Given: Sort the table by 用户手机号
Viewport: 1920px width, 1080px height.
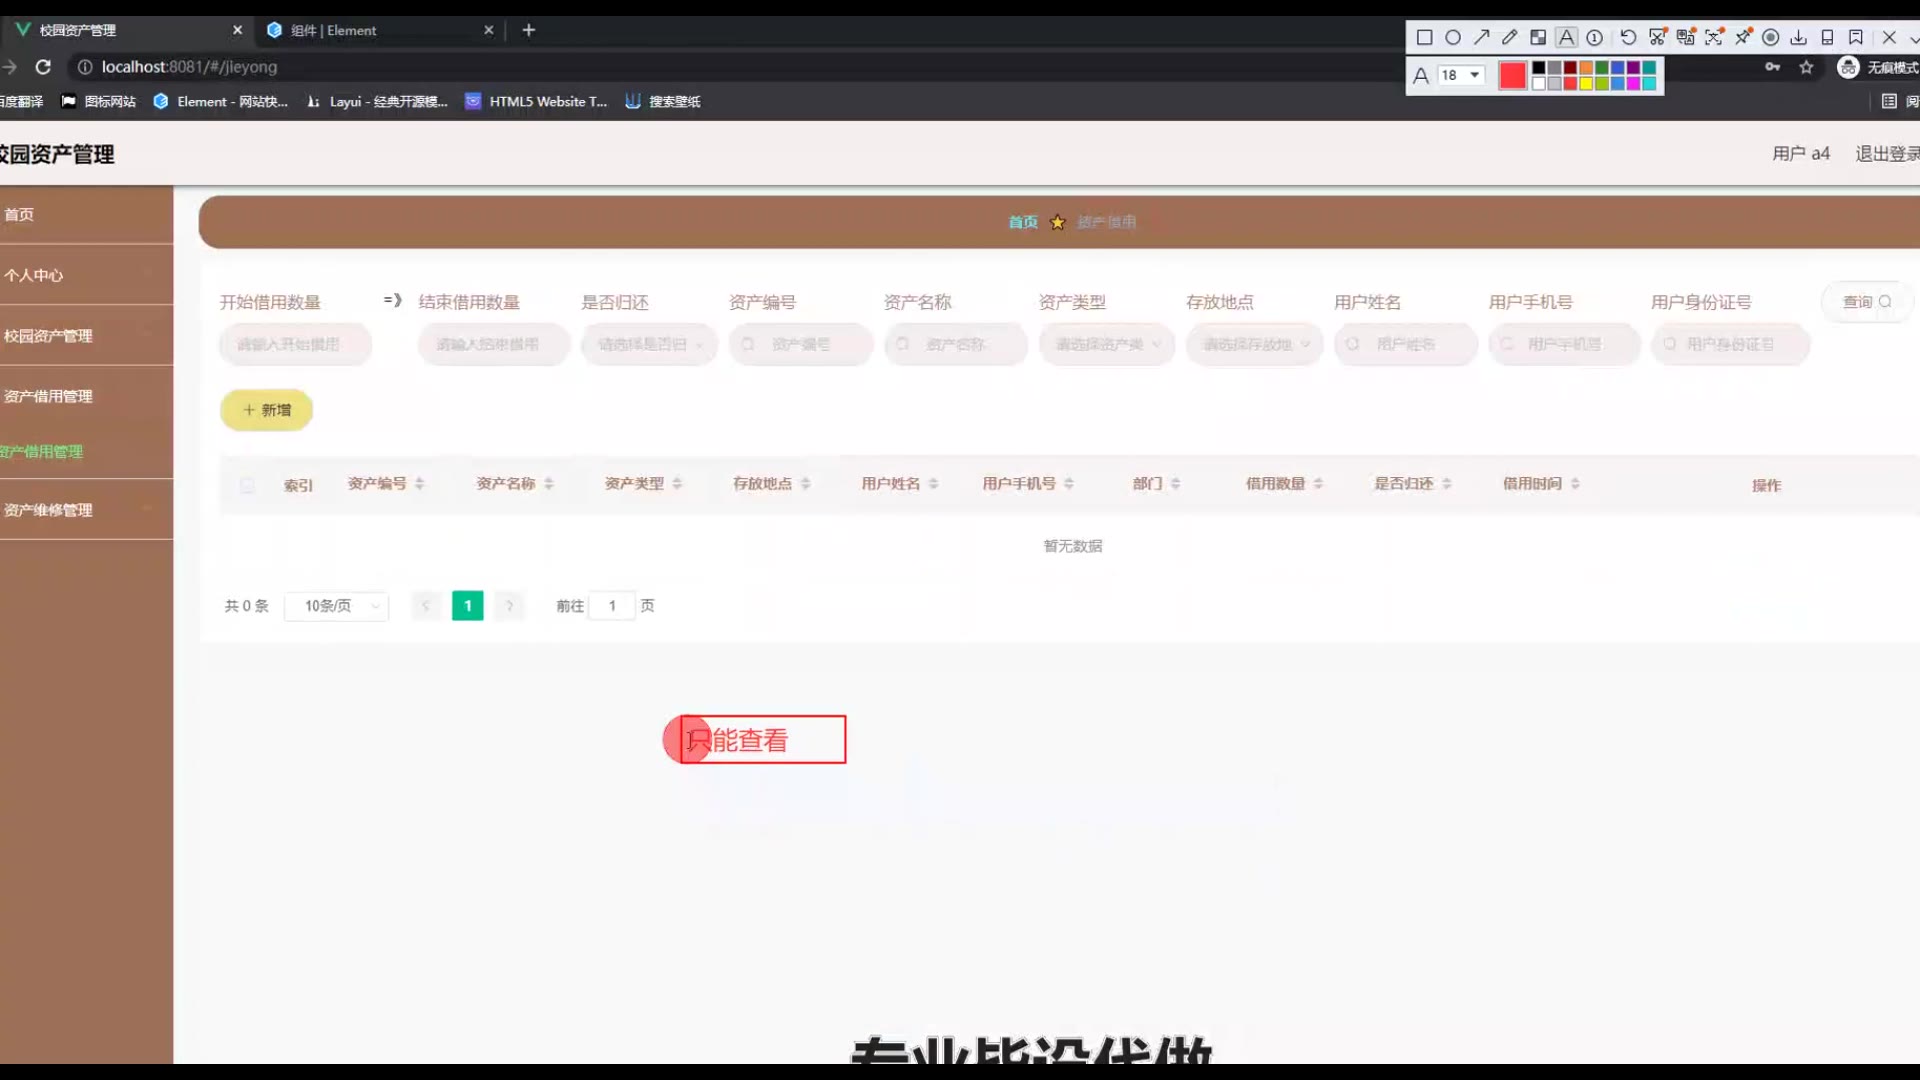Looking at the screenshot, I should coord(1069,484).
